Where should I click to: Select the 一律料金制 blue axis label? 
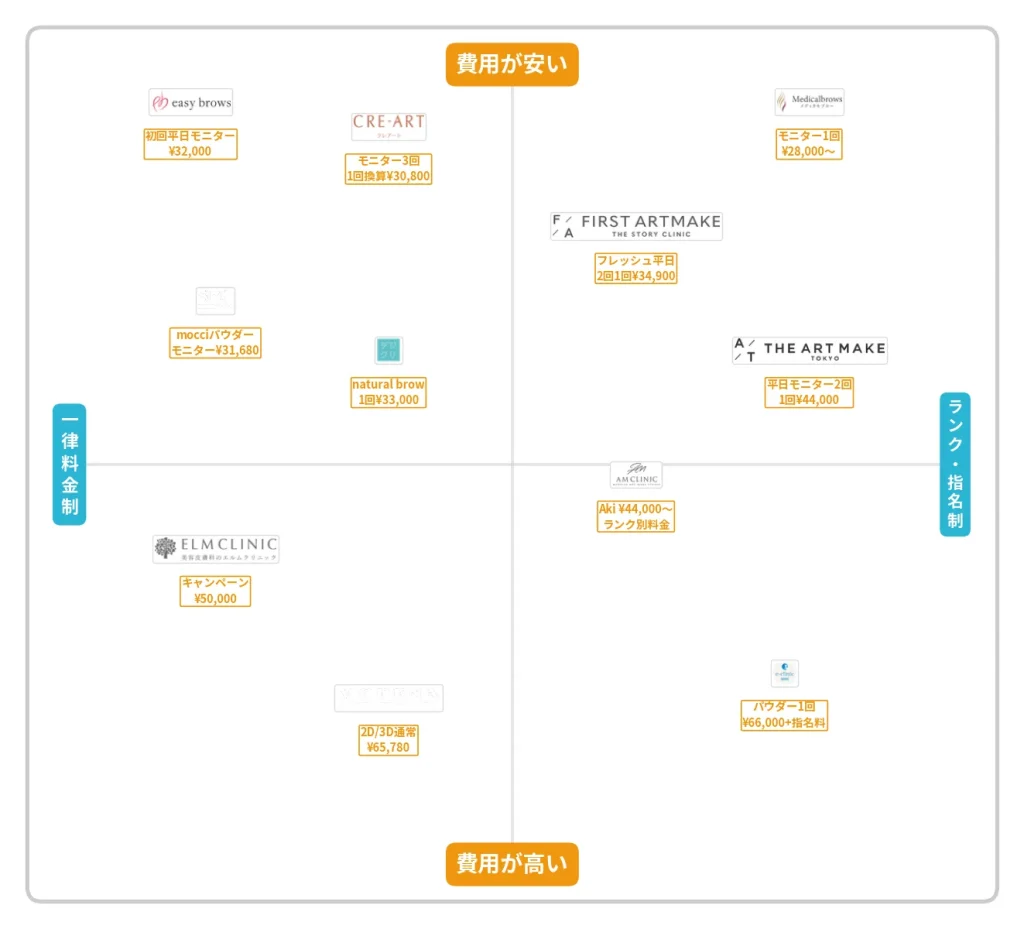(x=70, y=464)
